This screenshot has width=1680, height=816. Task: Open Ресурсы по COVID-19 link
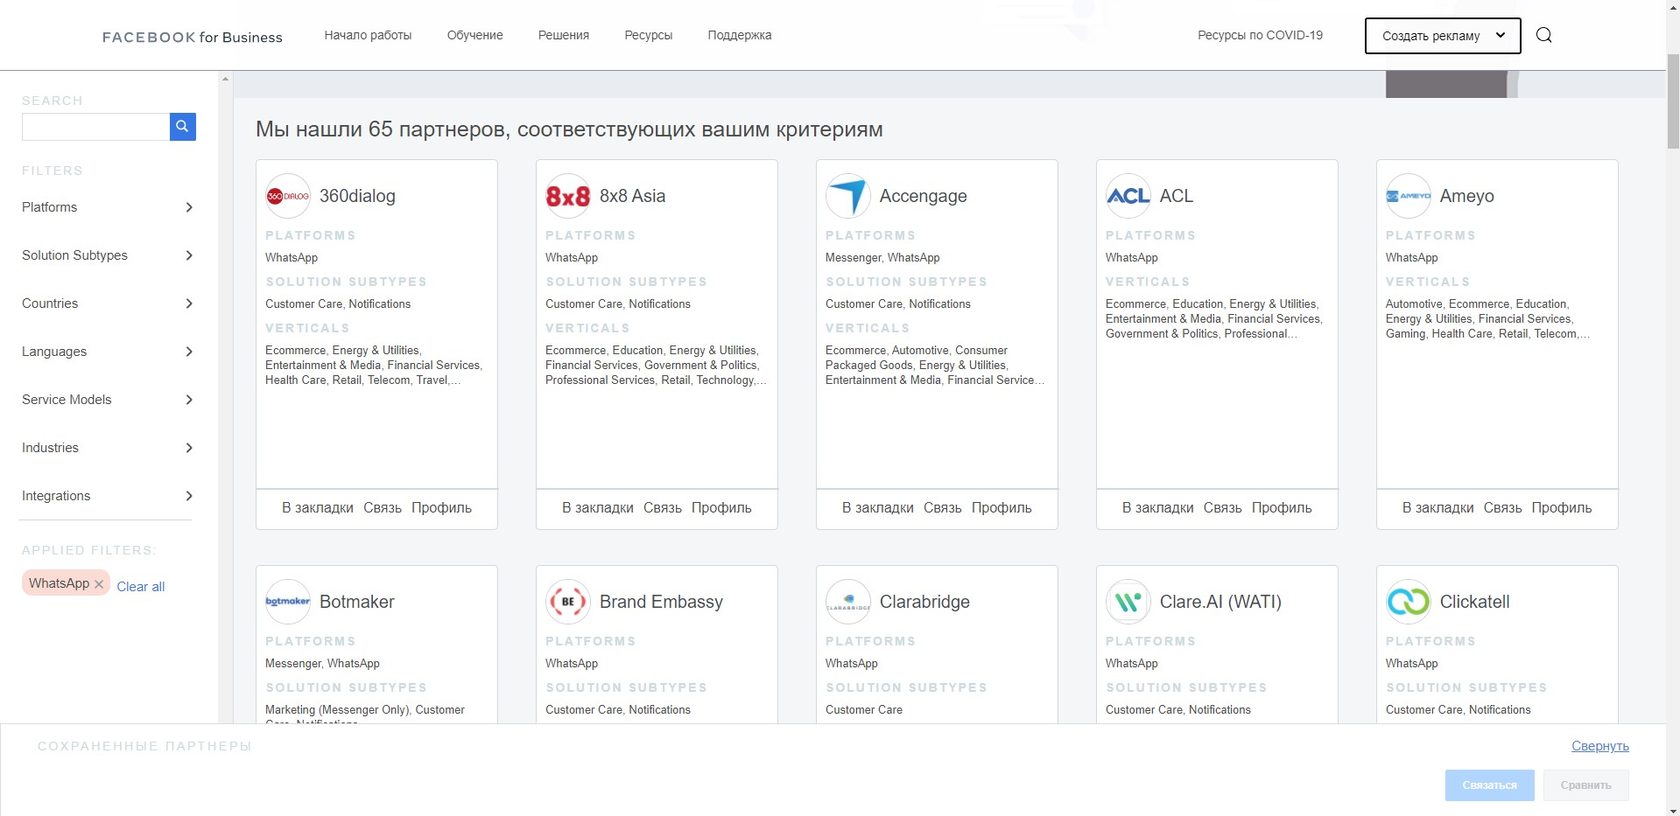tap(1260, 35)
